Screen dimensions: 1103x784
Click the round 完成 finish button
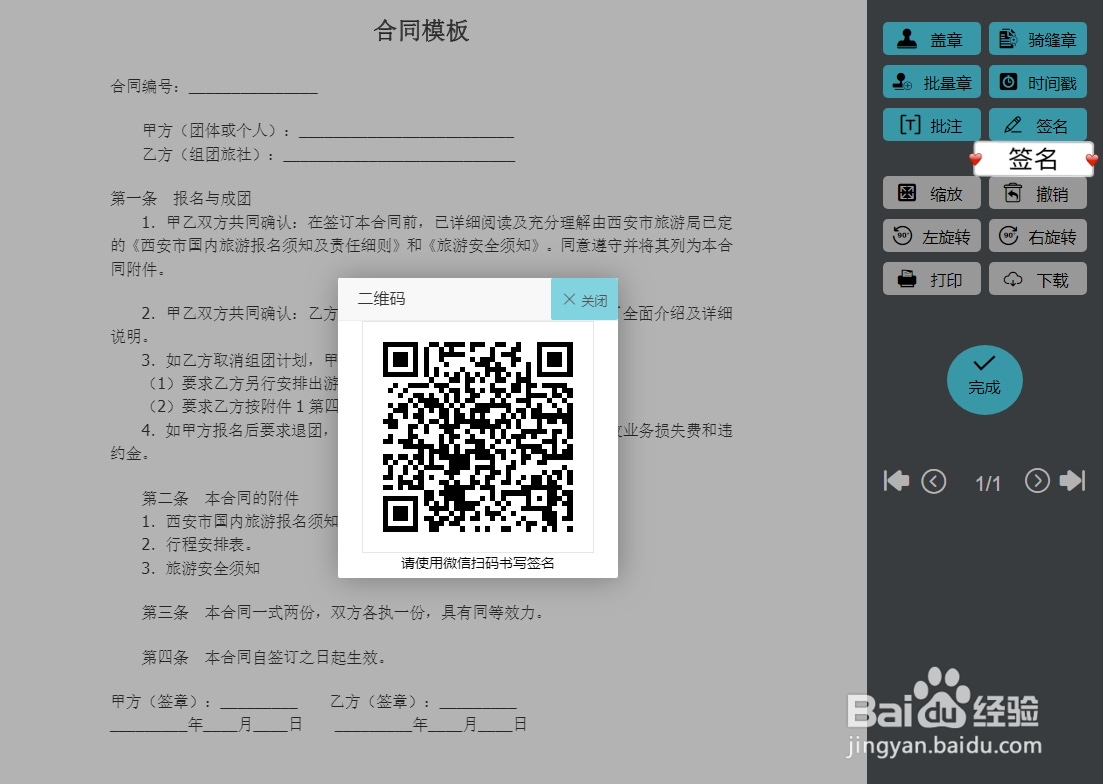point(984,380)
